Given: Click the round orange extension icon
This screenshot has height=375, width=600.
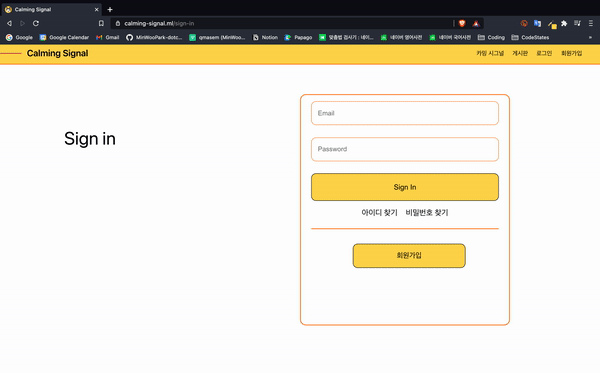Looking at the screenshot, I should tap(524, 23).
